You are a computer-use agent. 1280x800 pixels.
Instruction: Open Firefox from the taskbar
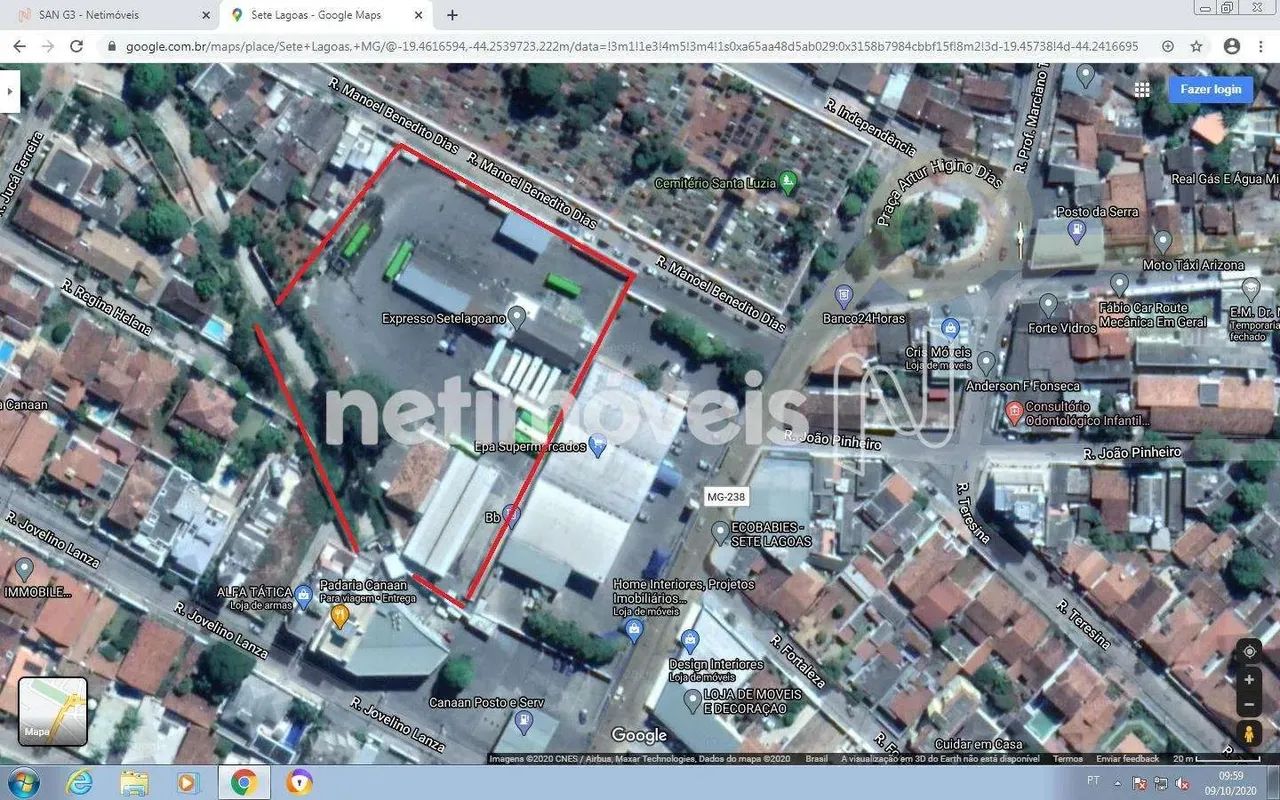click(x=297, y=780)
